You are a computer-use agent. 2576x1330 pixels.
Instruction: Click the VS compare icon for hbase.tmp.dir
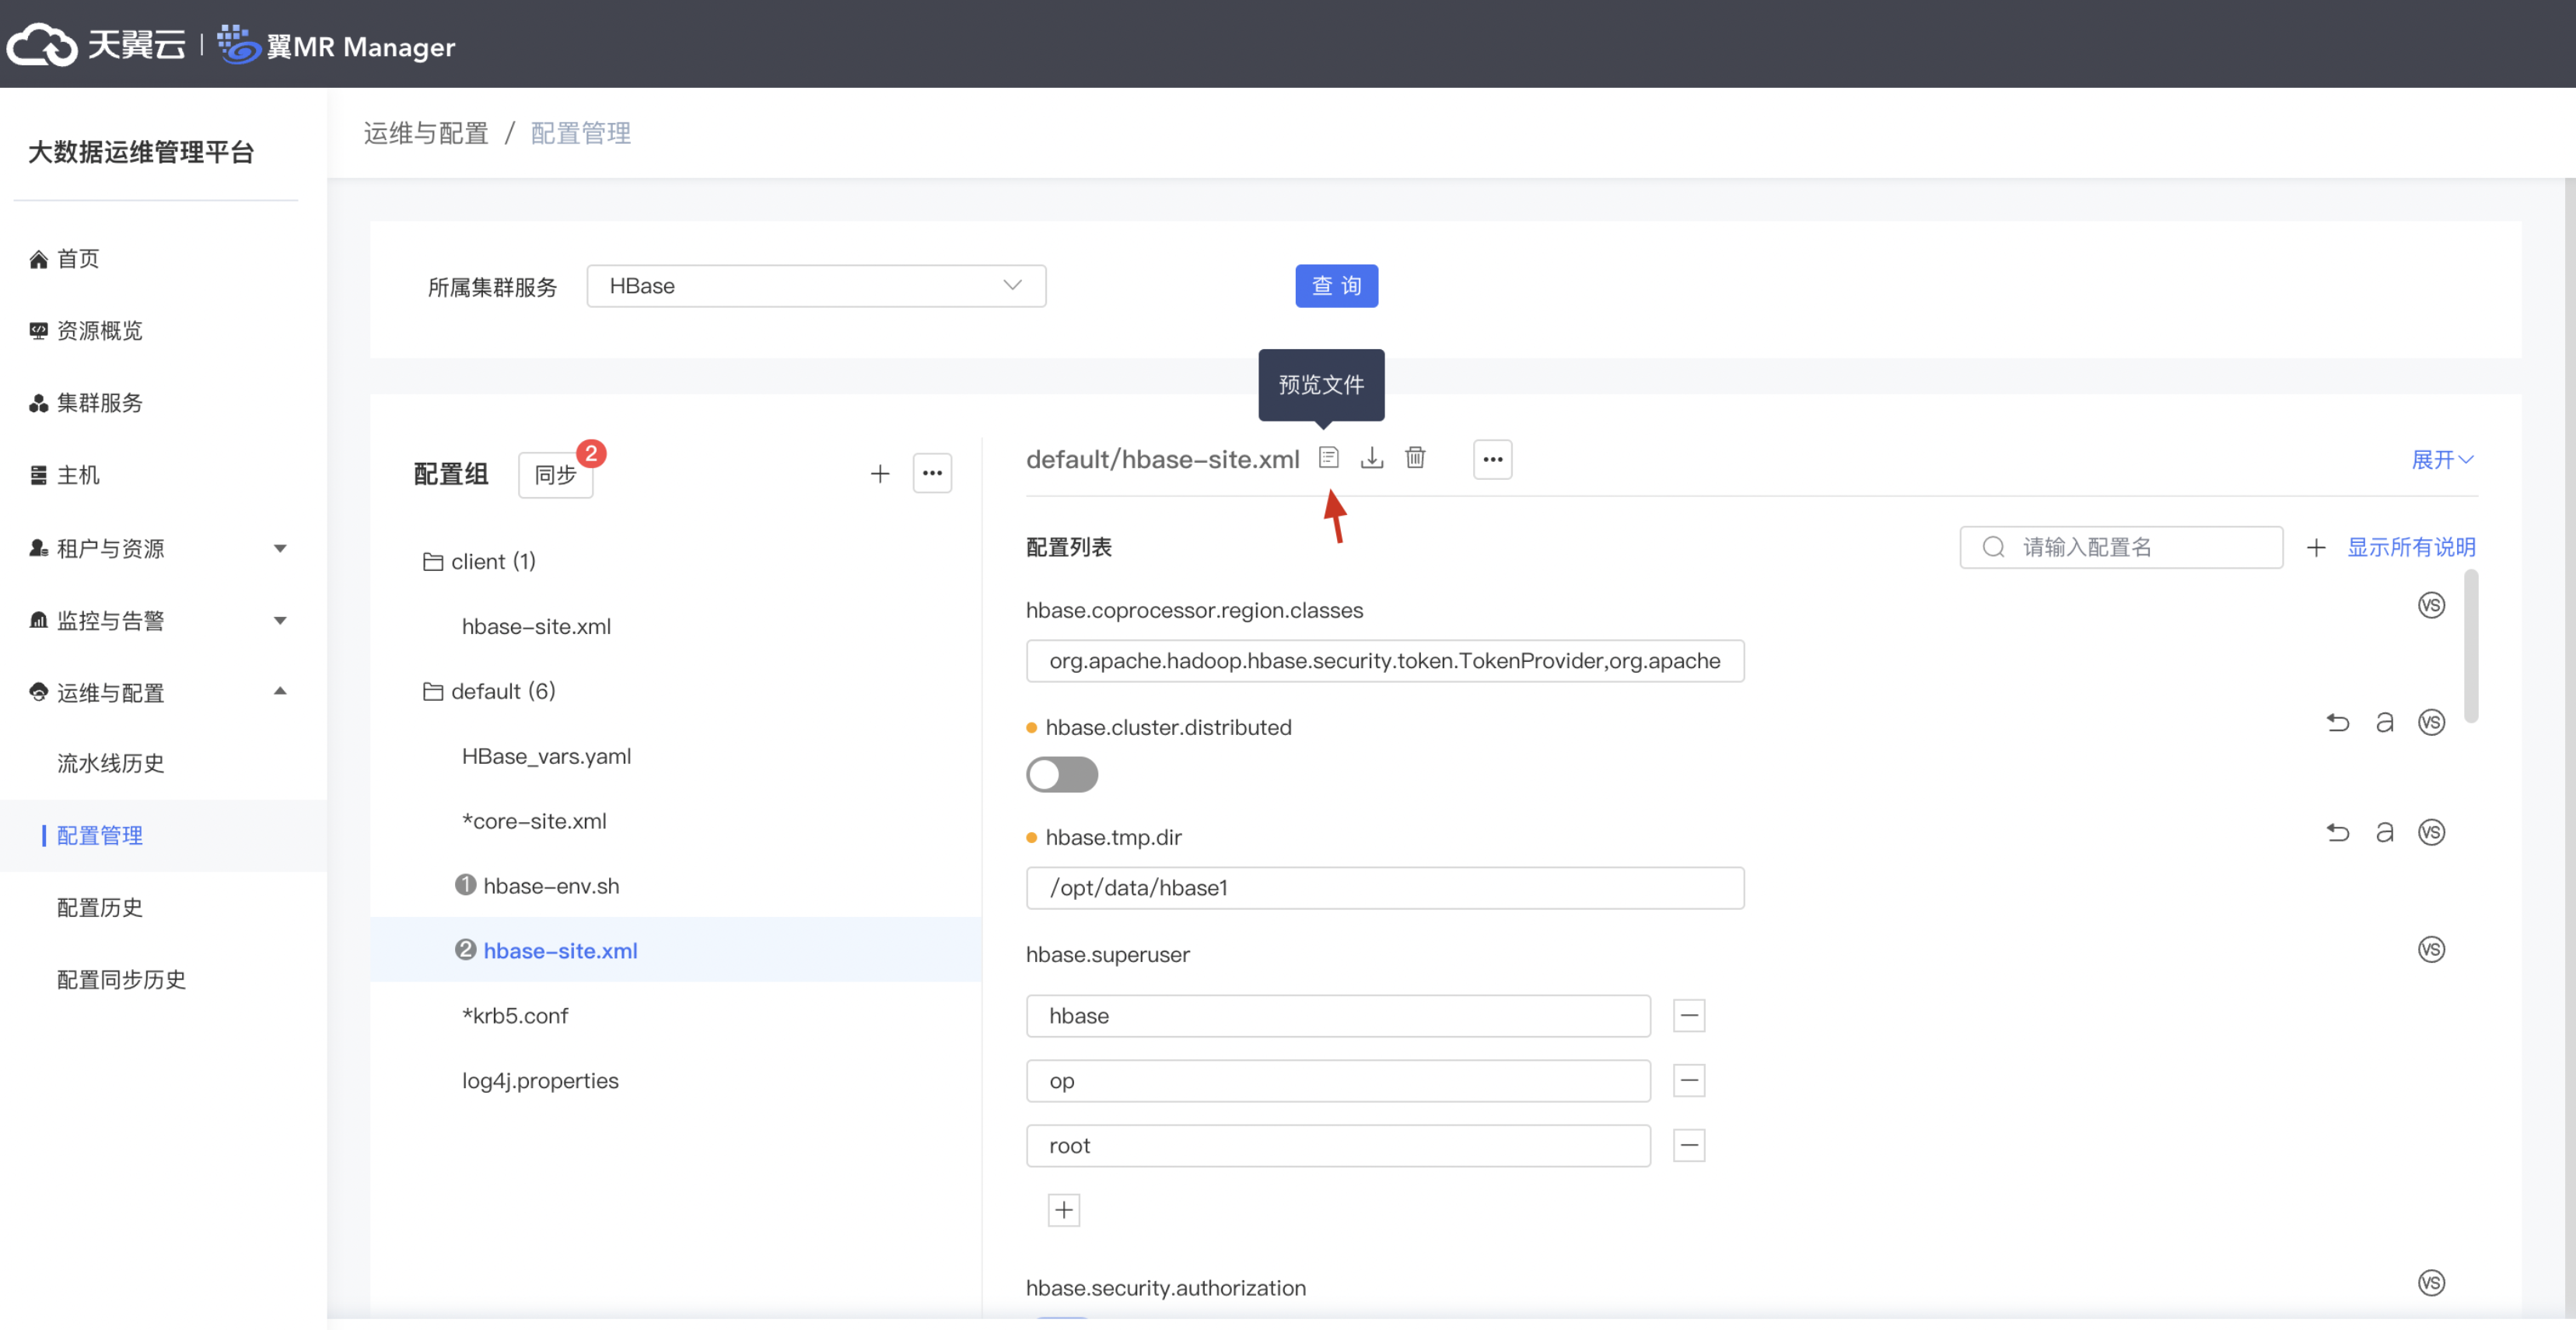2431,832
